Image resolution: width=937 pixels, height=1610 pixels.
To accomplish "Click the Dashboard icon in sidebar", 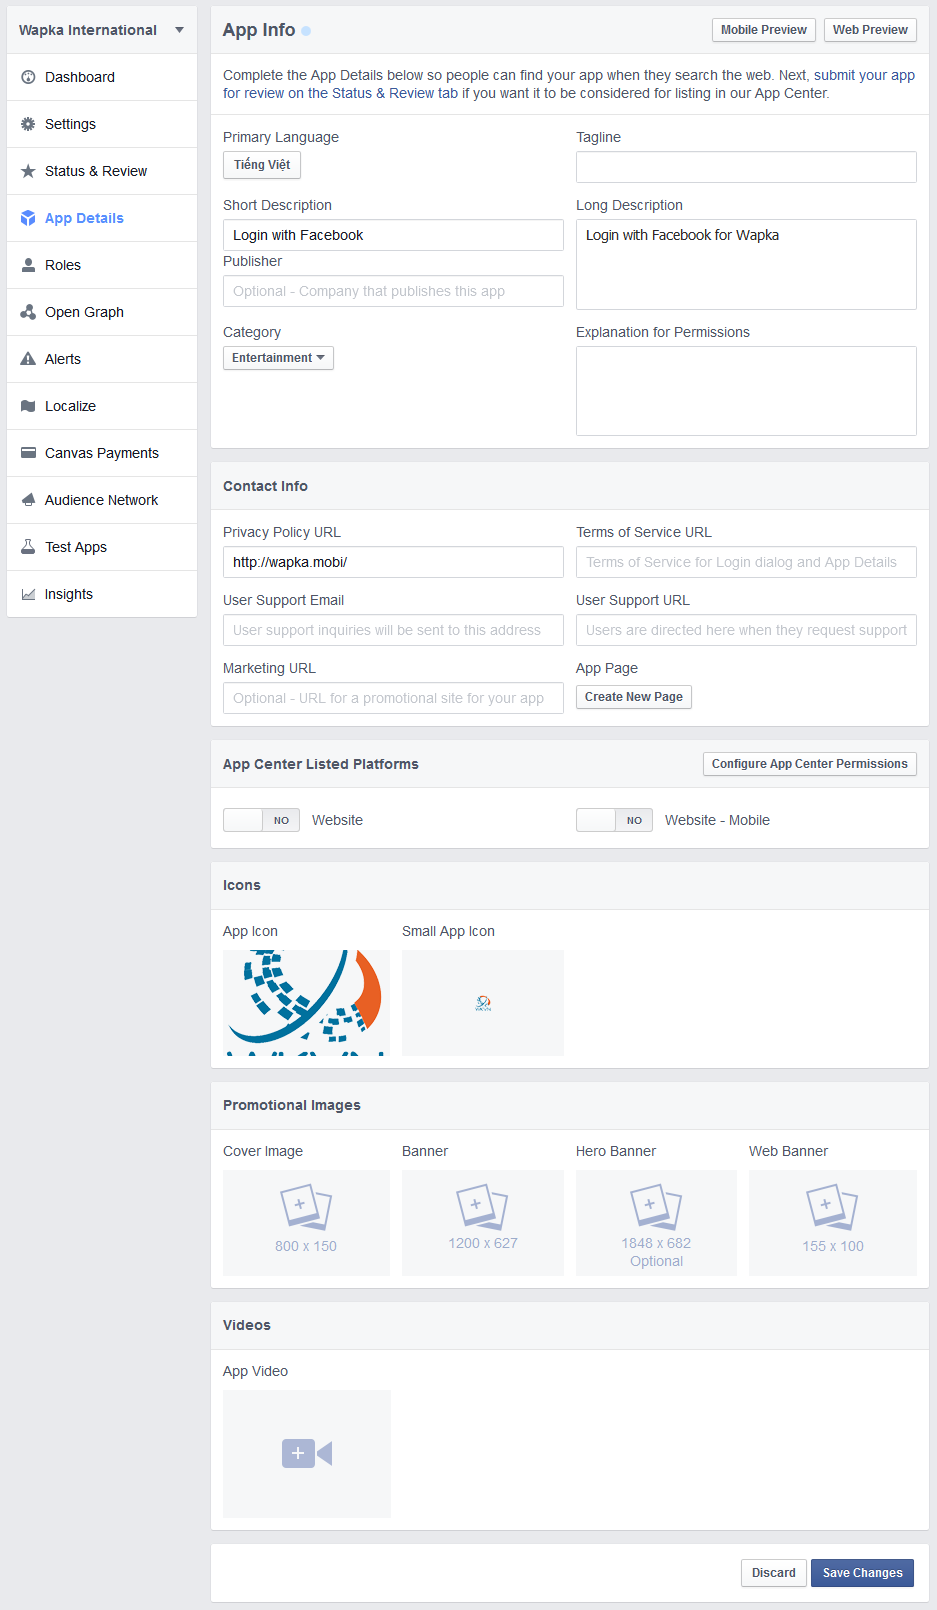I will 28,77.
